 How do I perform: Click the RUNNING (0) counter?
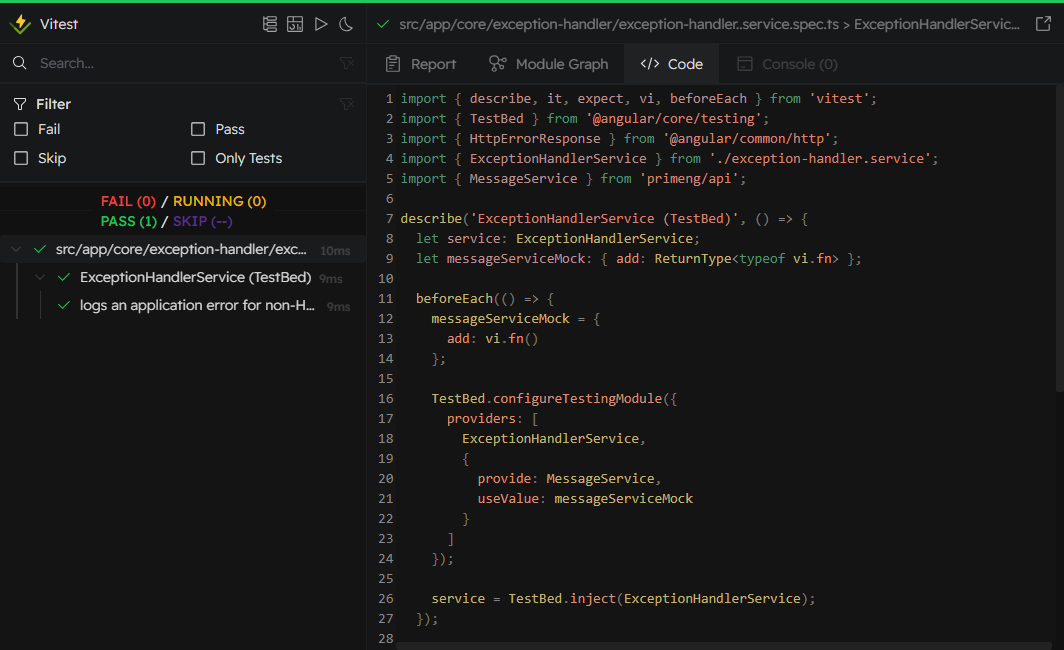coord(219,201)
